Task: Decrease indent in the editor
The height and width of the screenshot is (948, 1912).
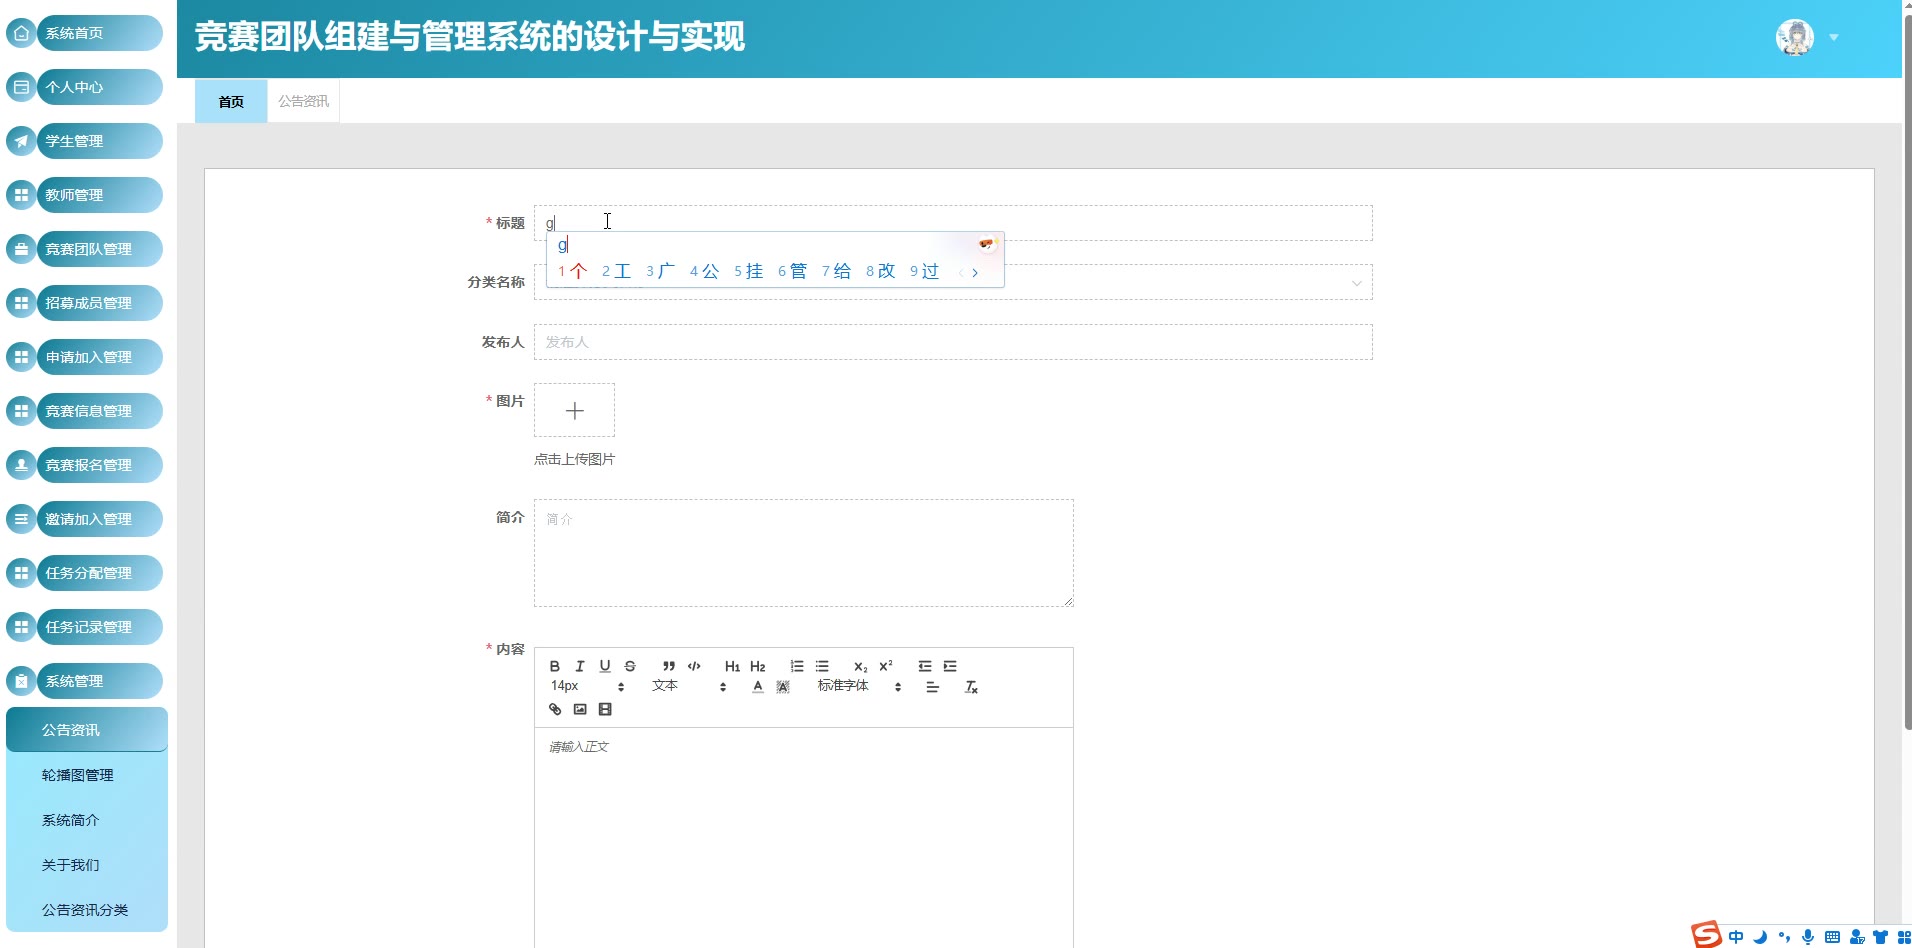Action: coord(925,666)
